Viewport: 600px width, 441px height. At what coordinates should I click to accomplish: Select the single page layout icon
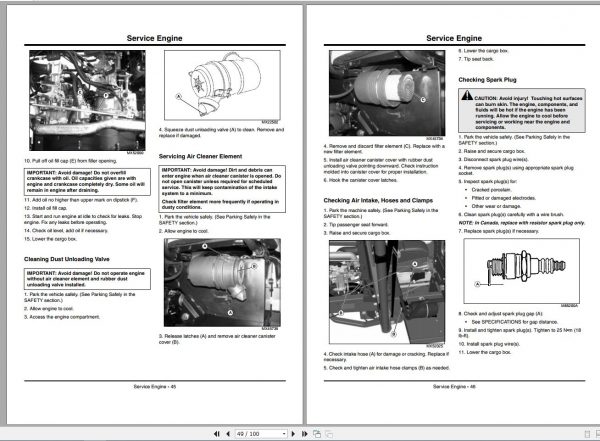tap(587, 434)
